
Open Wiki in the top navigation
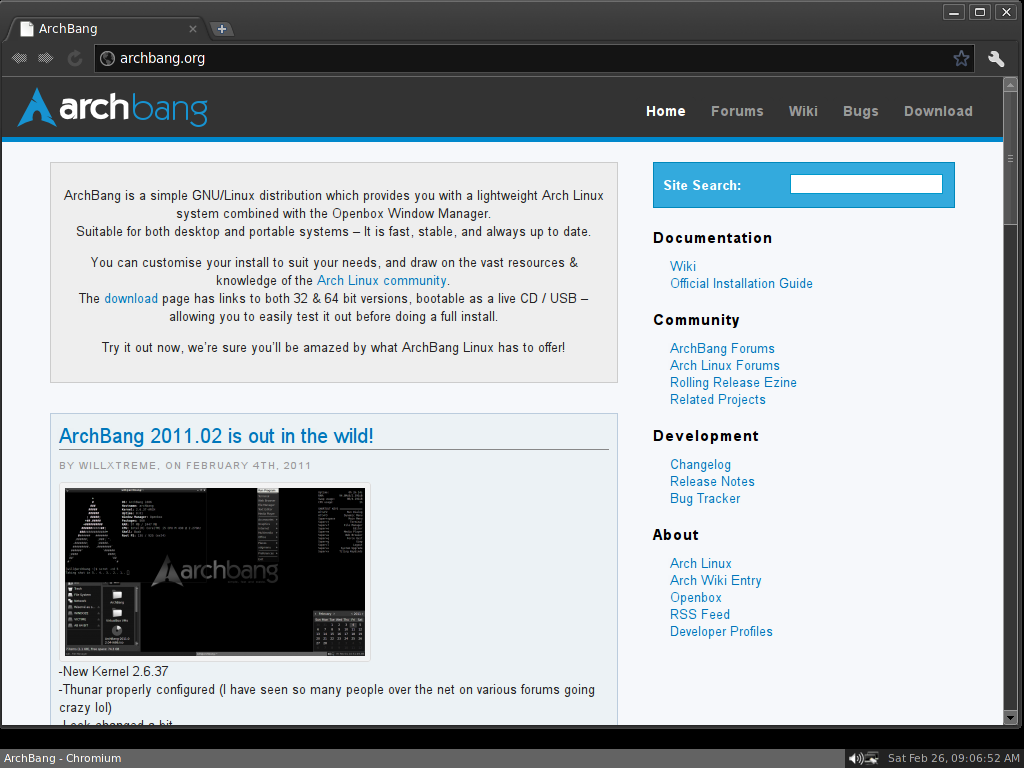[x=803, y=111]
